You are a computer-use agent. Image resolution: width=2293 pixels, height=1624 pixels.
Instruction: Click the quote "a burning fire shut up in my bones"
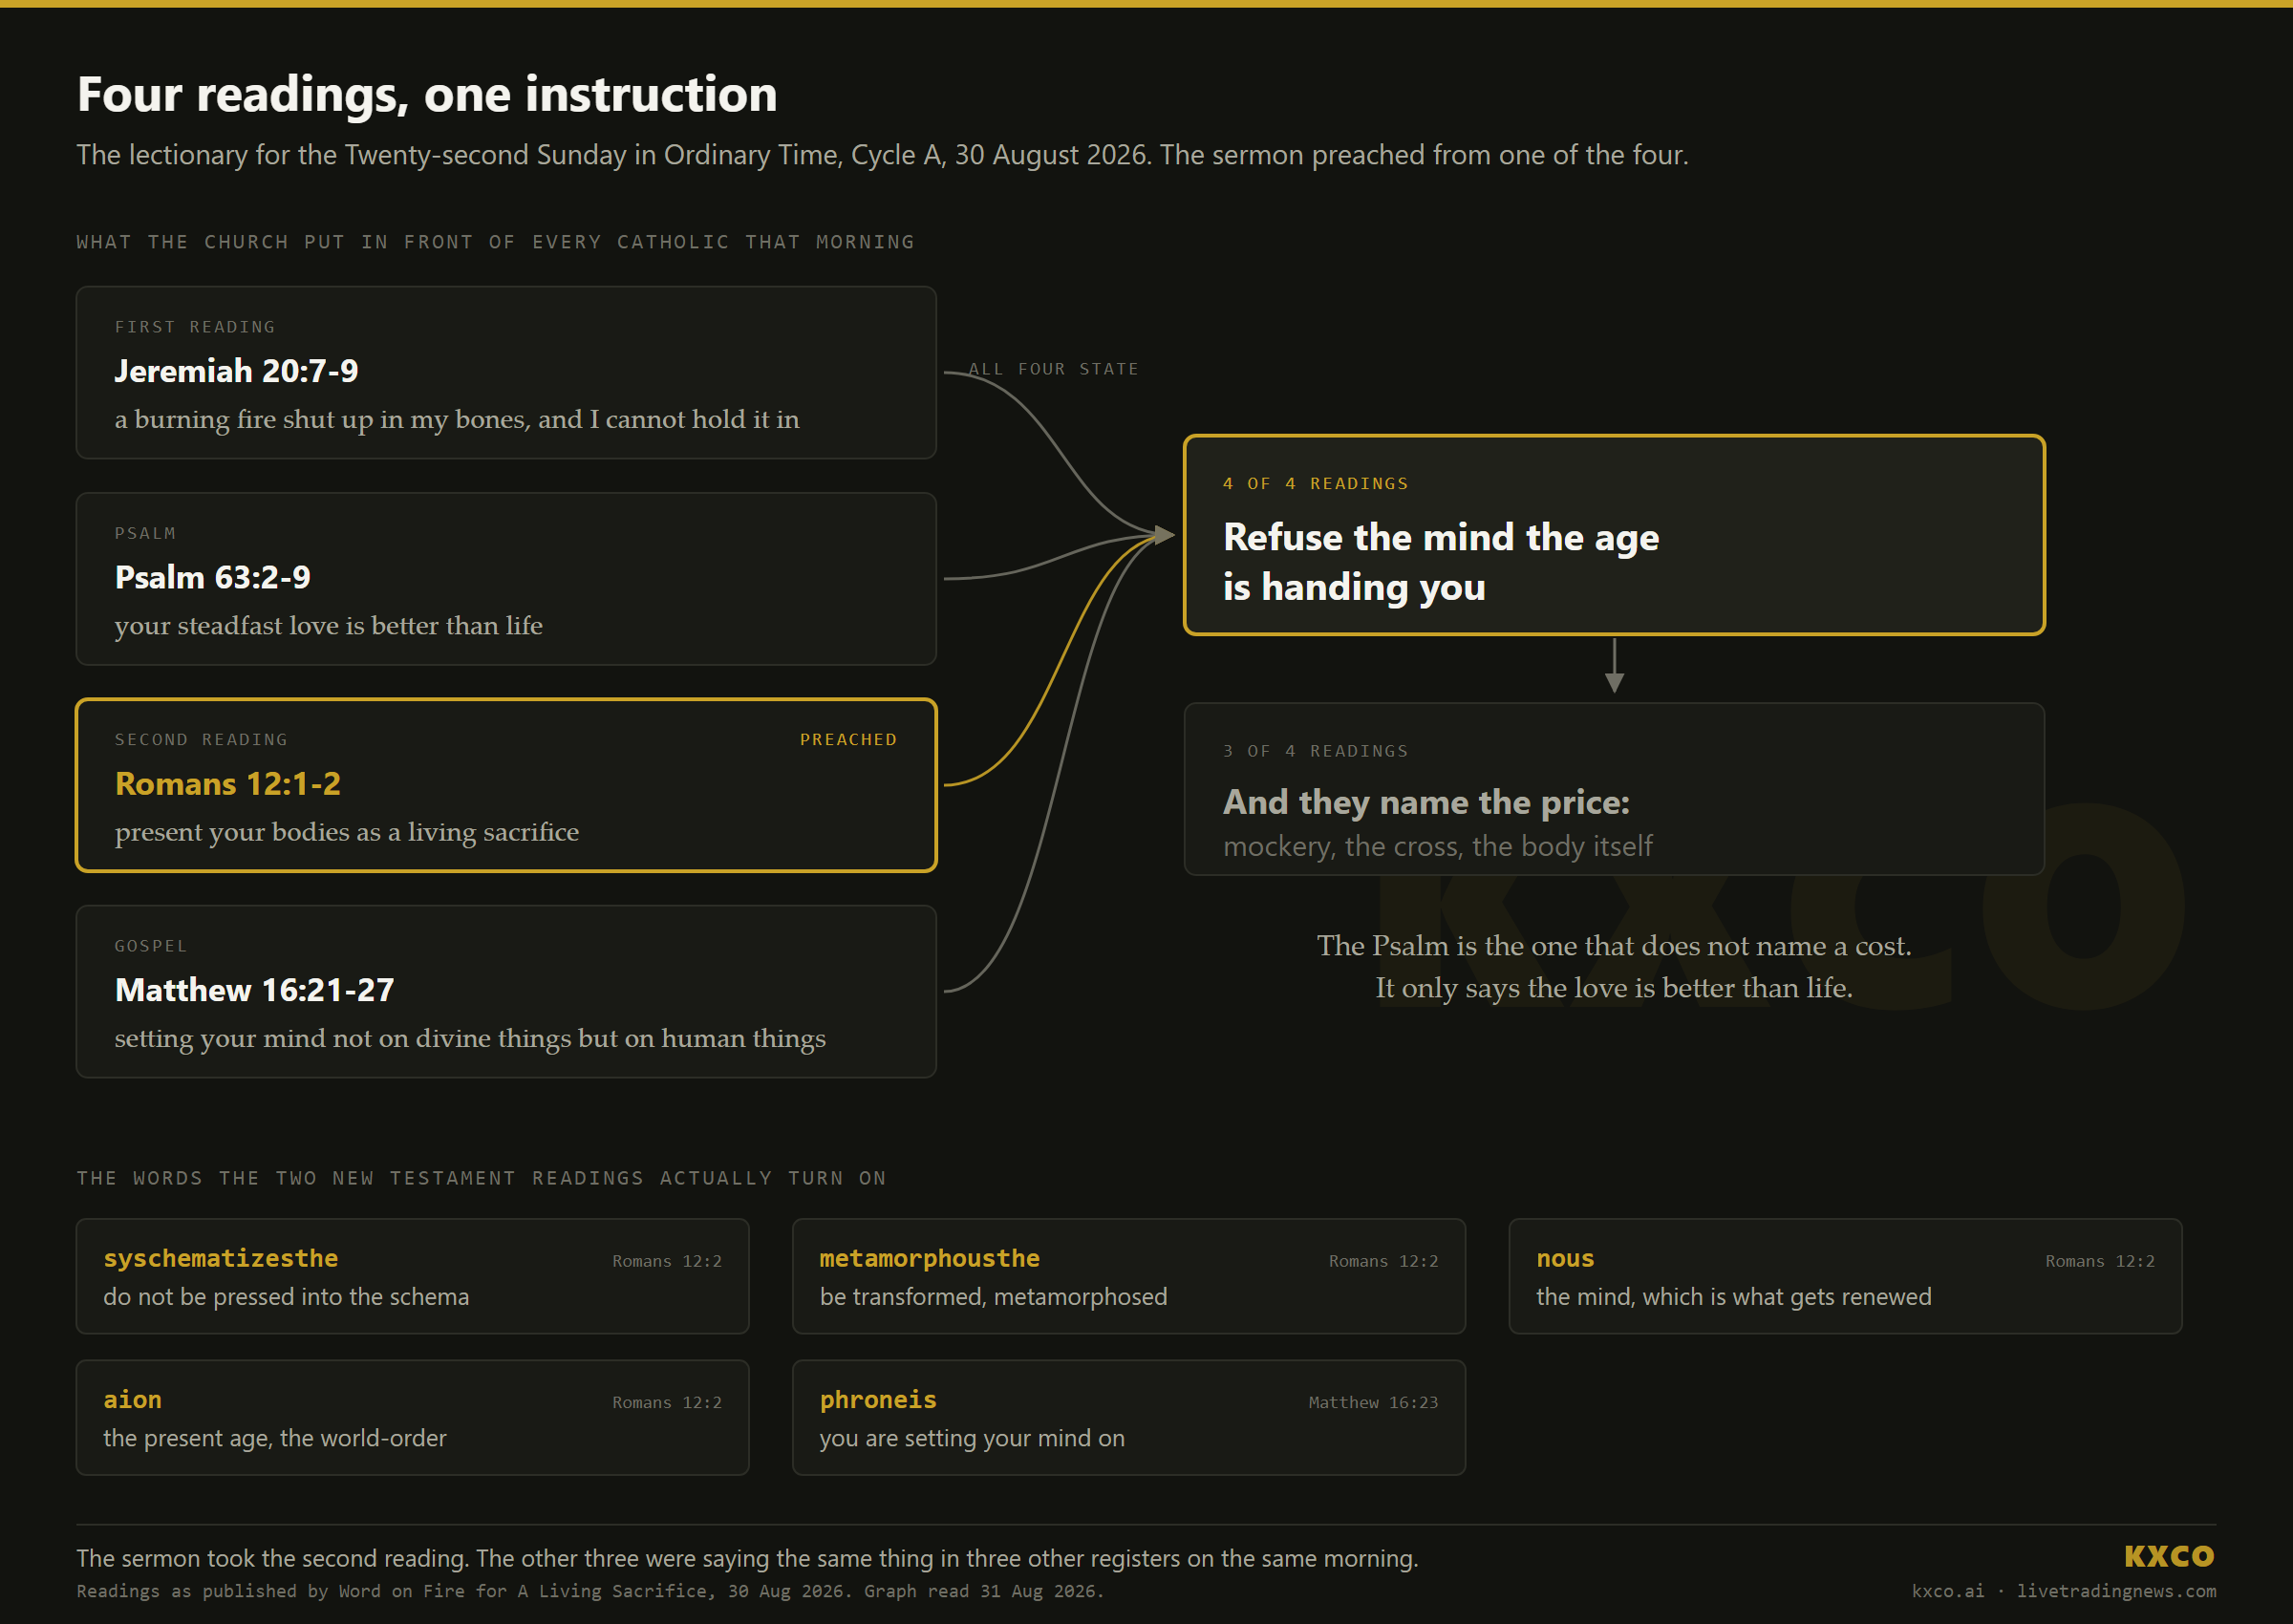(457, 419)
